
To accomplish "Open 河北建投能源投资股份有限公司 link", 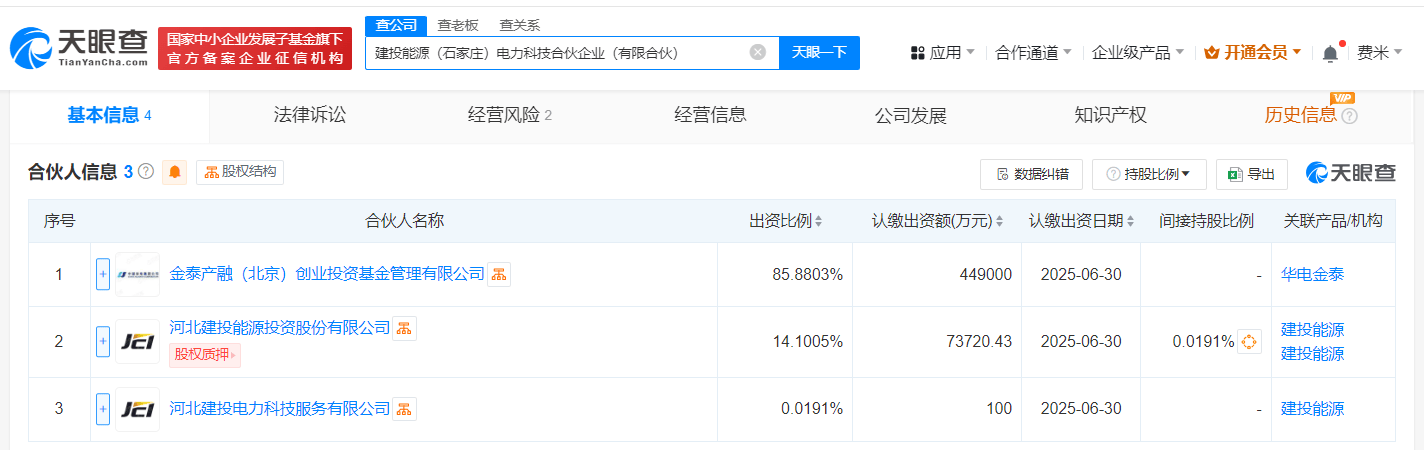I will coord(280,327).
